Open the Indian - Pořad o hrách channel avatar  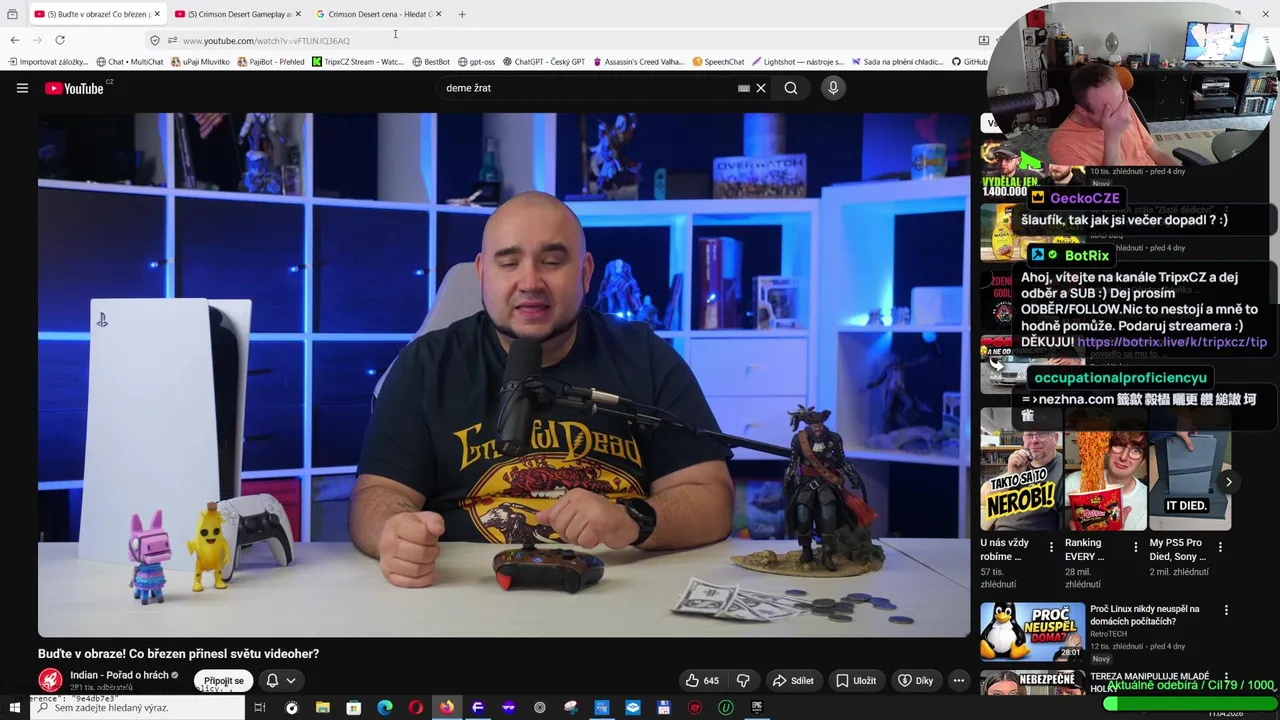click(x=50, y=681)
